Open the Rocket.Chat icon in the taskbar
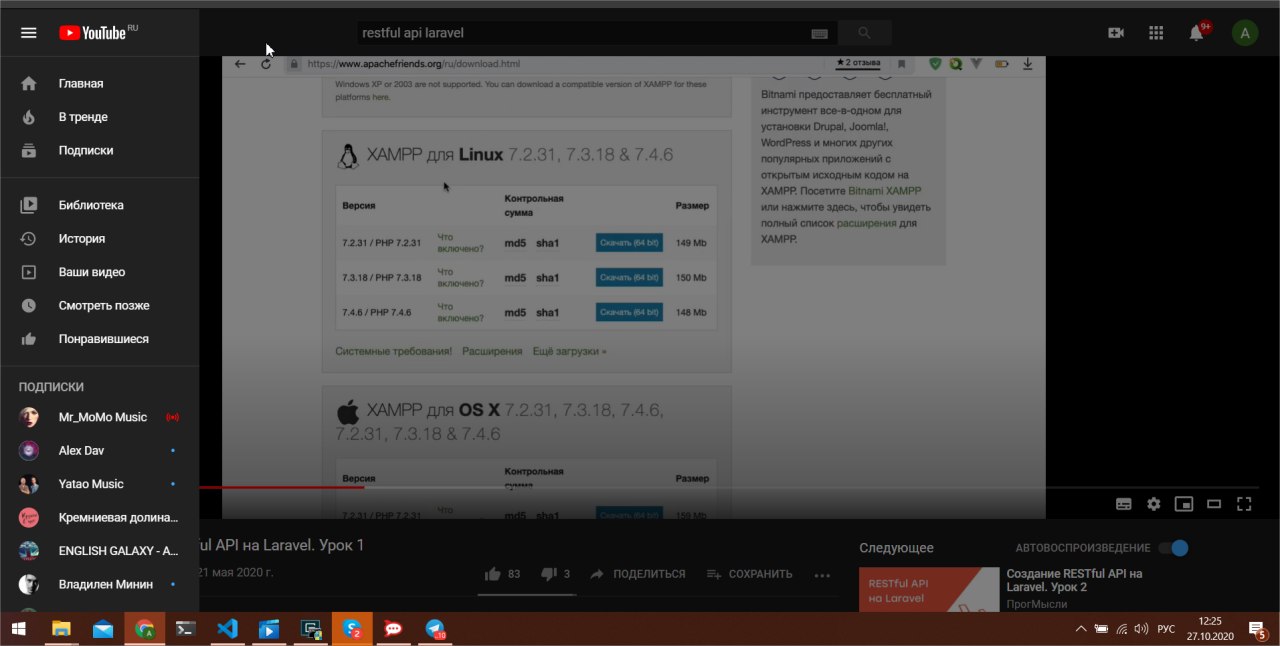This screenshot has width=1280, height=646. tap(393, 629)
